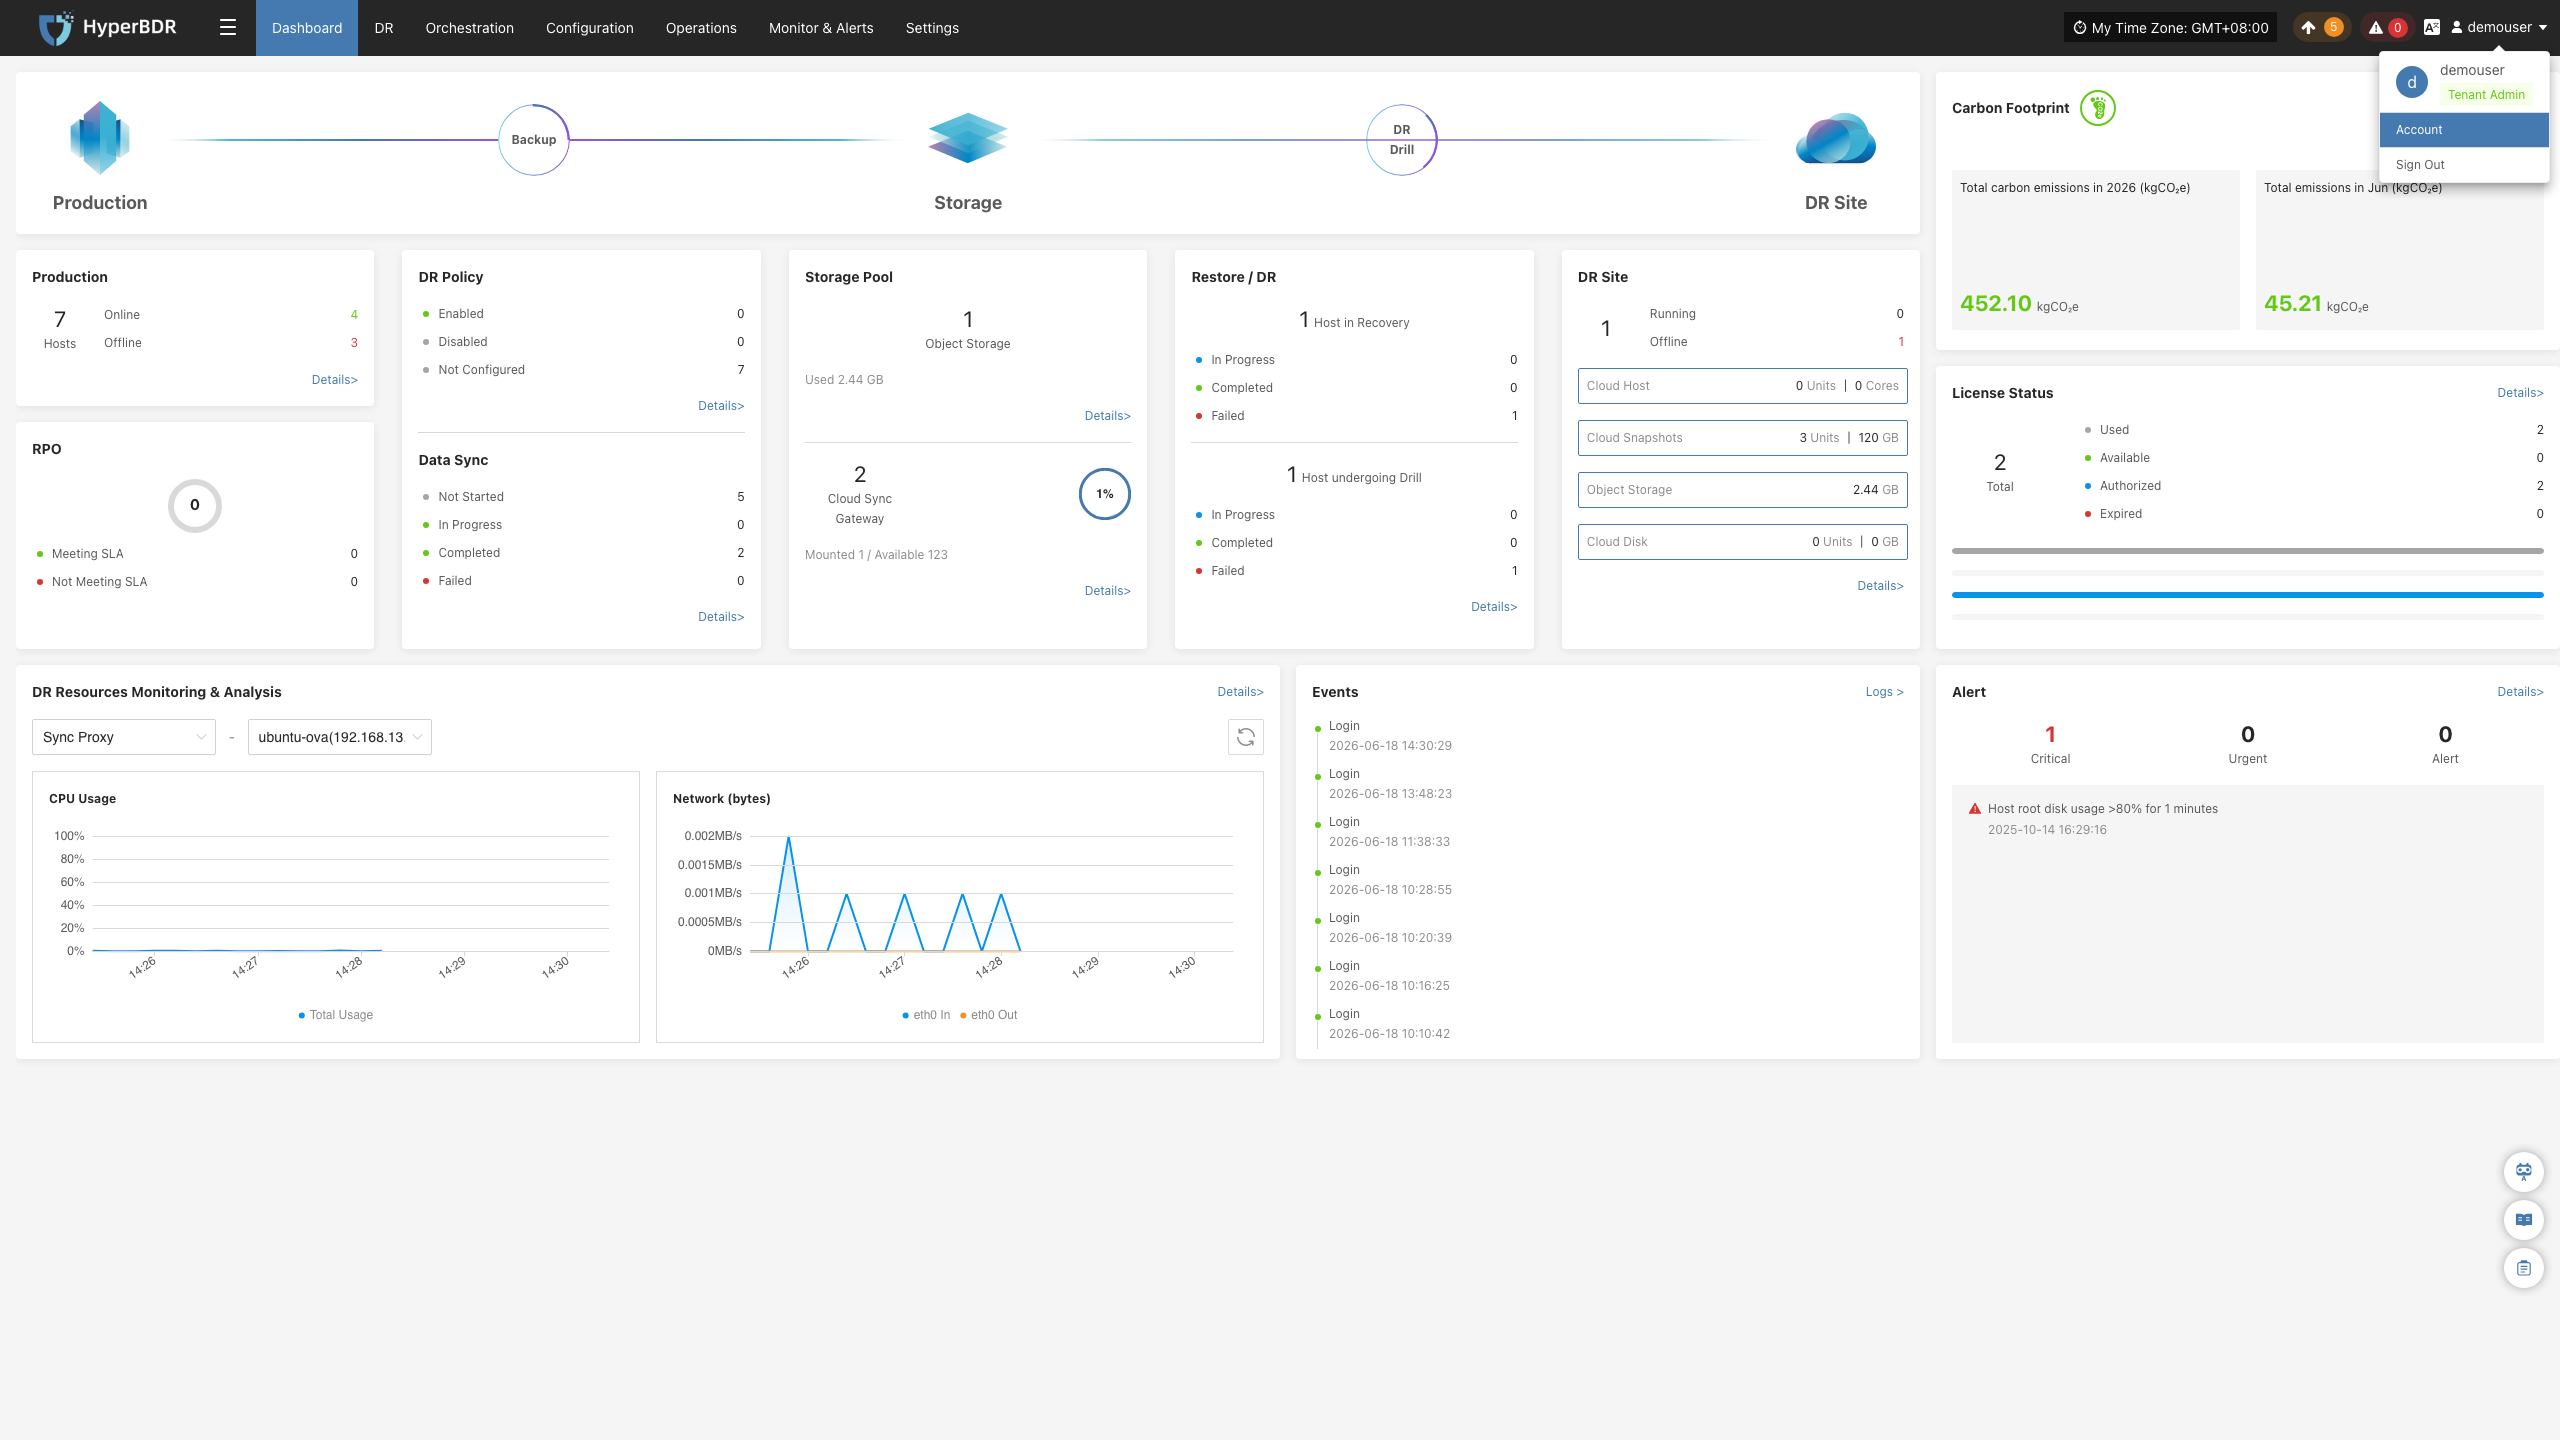Screen dimensions: 2560x1440
Task: Click the 1% Cloud Sync Gateway usage ring
Action: (x=1105, y=494)
